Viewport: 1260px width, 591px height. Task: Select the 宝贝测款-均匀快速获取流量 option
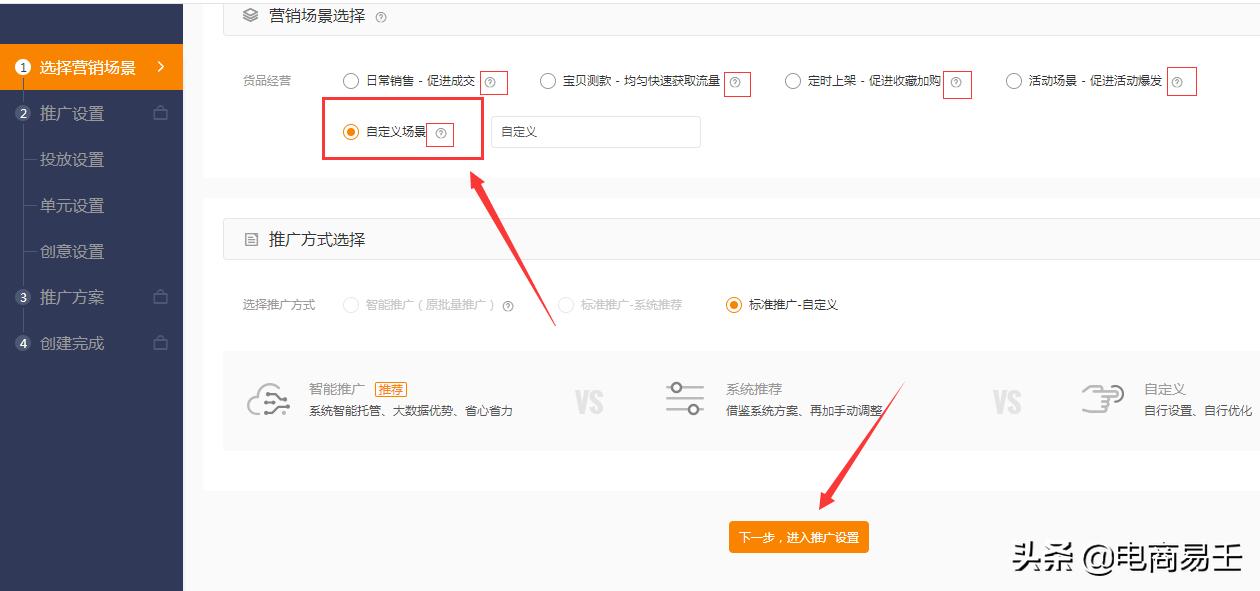point(547,81)
